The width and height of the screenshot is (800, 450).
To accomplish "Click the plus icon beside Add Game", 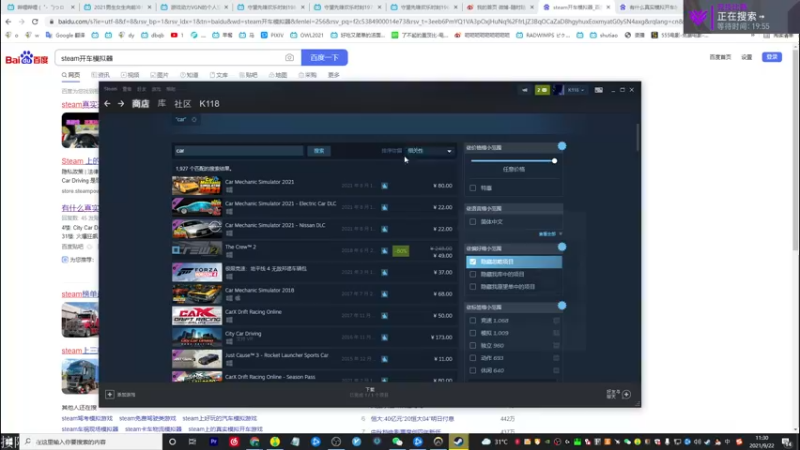I will (x=110, y=394).
